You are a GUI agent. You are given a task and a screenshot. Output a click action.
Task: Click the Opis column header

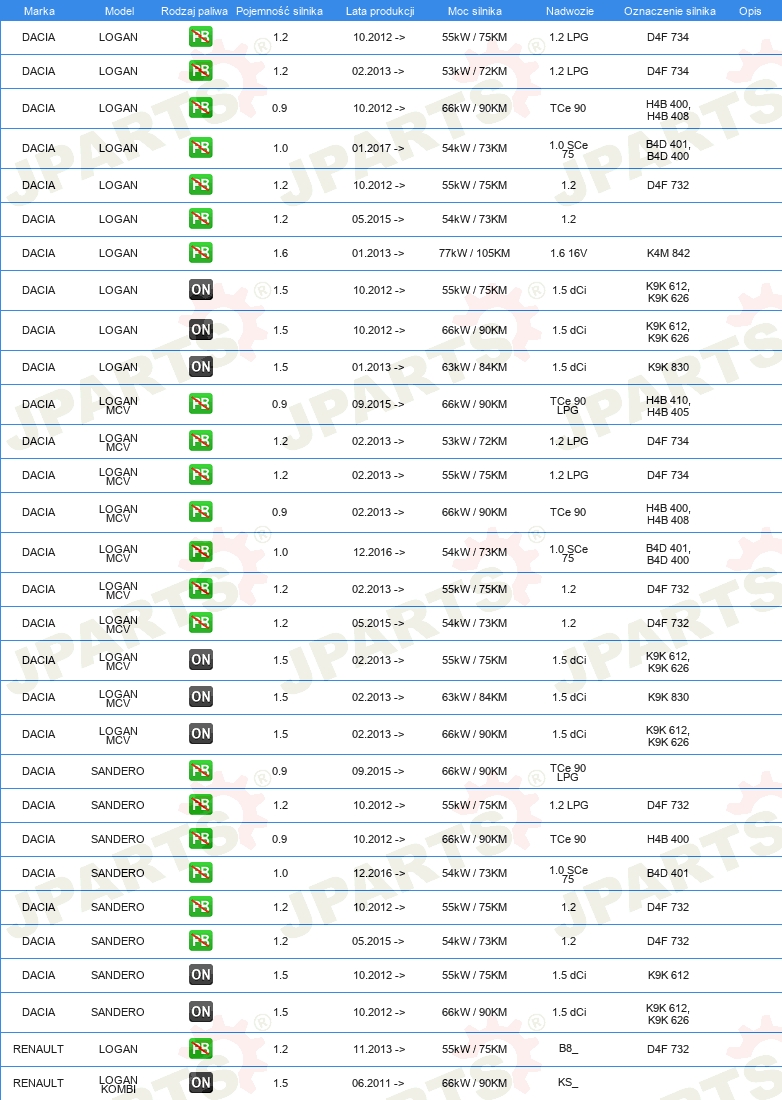click(750, 11)
